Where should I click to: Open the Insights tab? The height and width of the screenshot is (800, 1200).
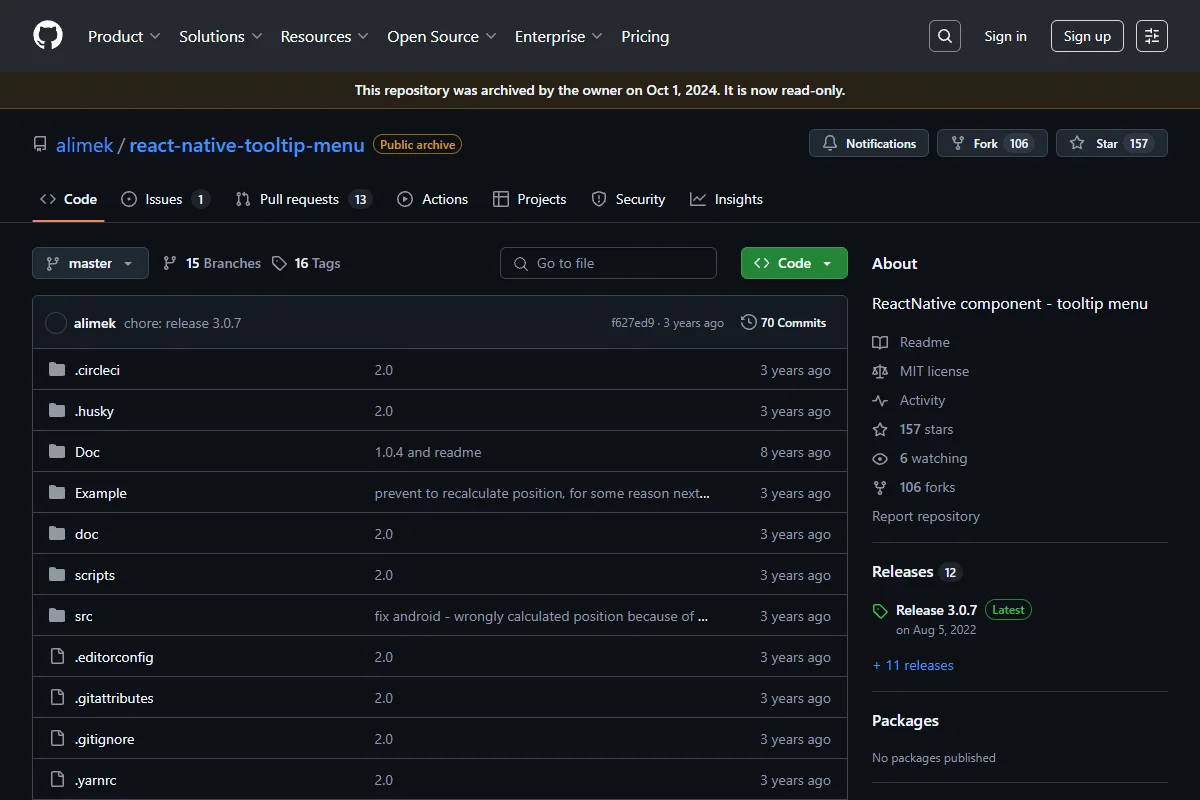(x=727, y=199)
